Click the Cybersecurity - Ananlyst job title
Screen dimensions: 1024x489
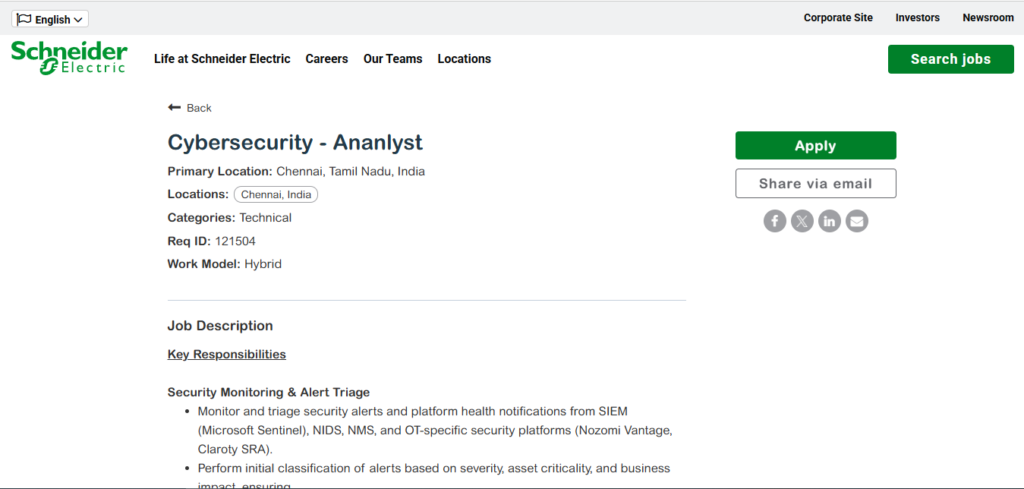pyautogui.click(x=295, y=142)
